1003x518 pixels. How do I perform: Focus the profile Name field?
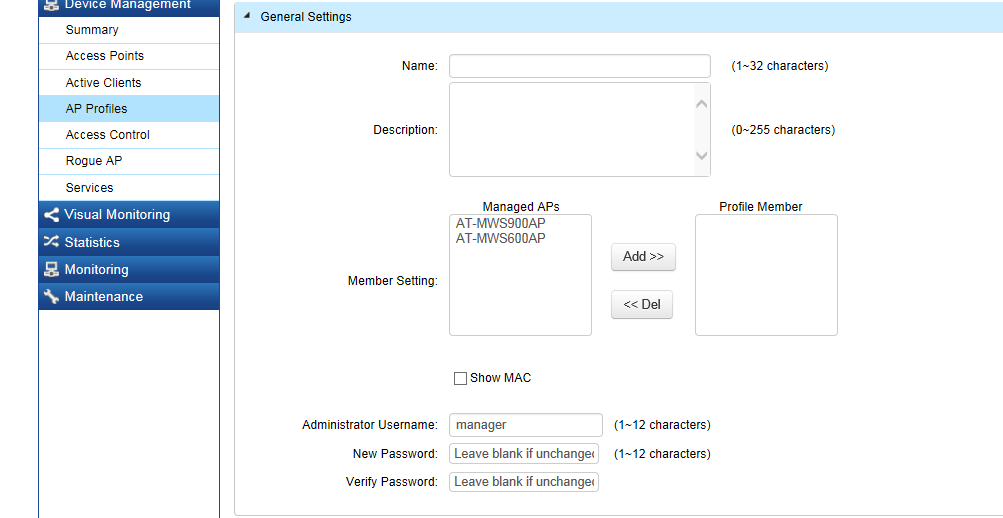[579, 66]
